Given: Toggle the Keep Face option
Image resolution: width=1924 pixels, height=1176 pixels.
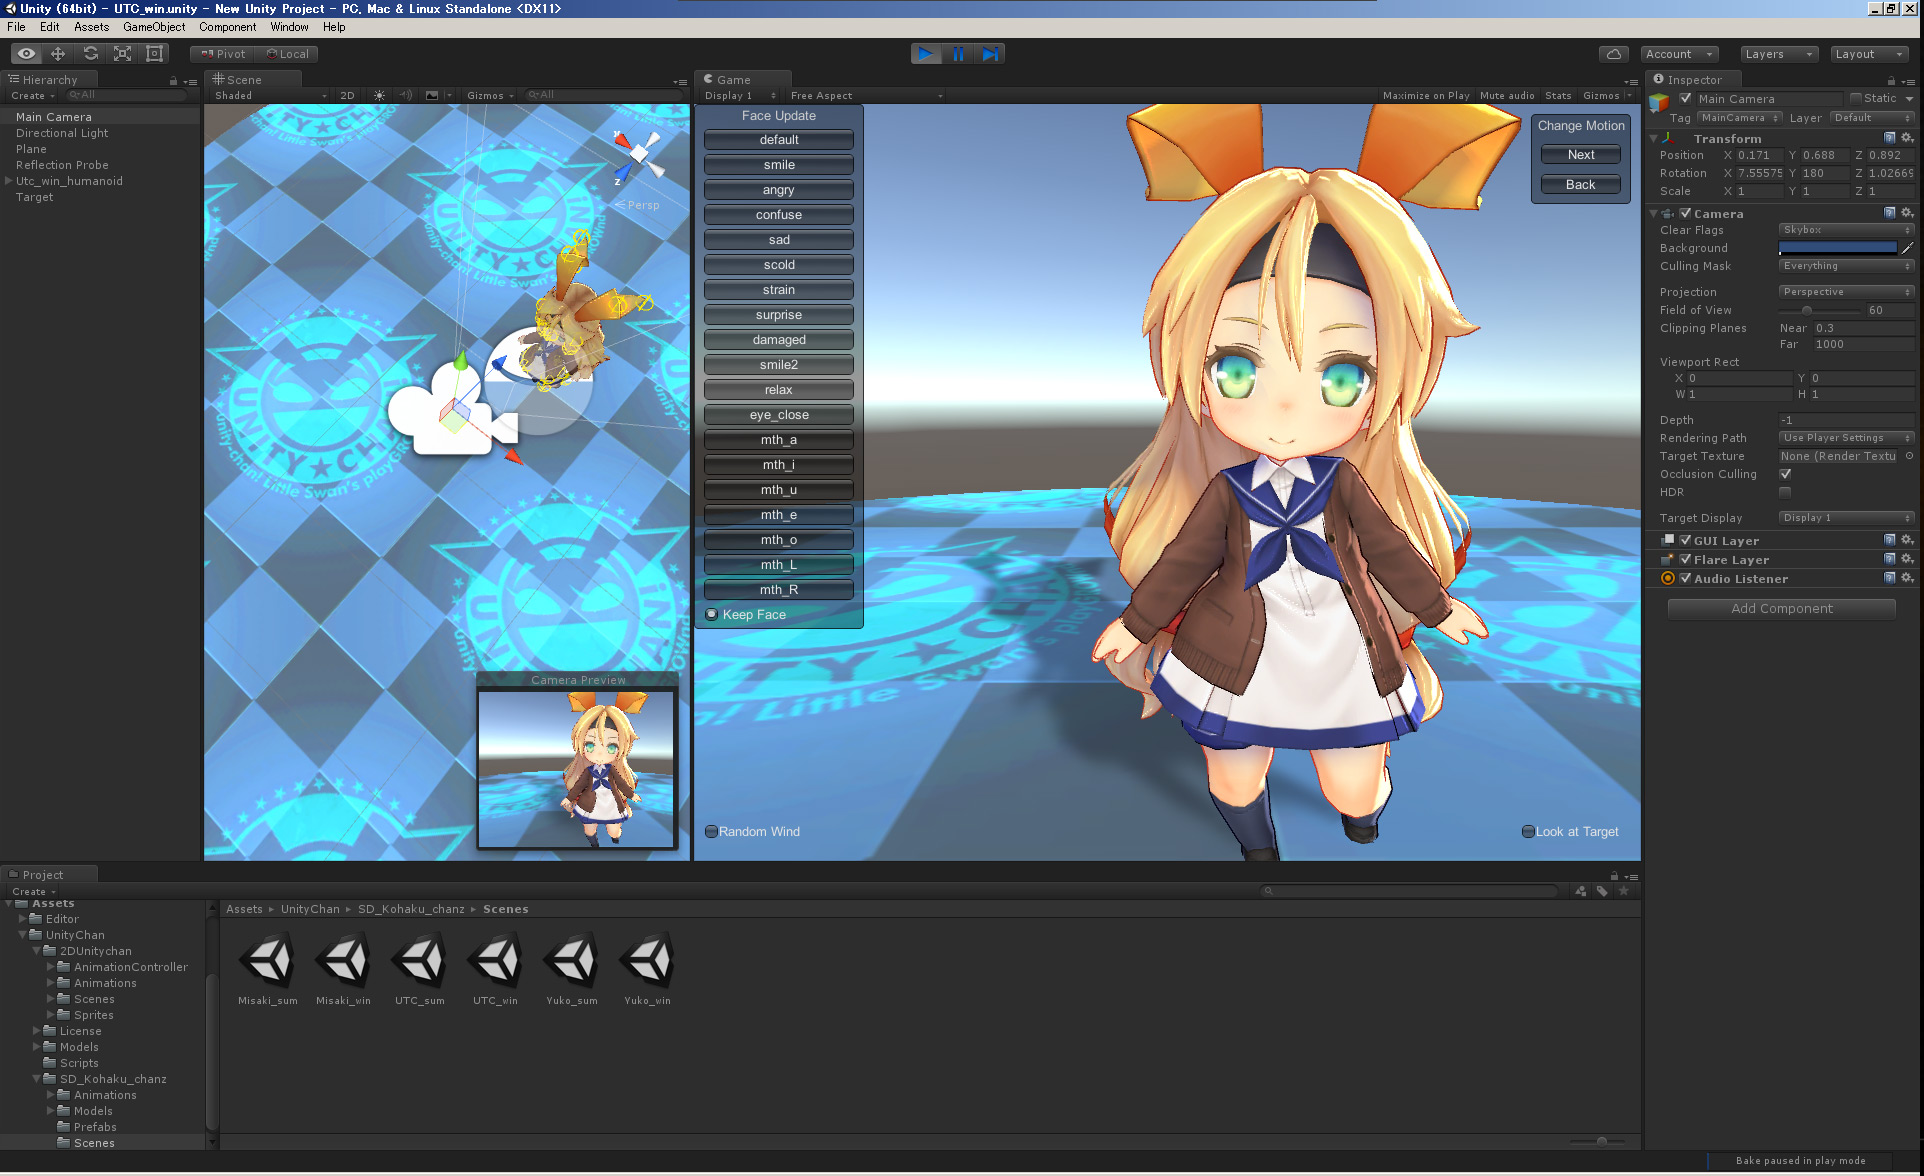Looking at the screenshot, I should 745,614.
